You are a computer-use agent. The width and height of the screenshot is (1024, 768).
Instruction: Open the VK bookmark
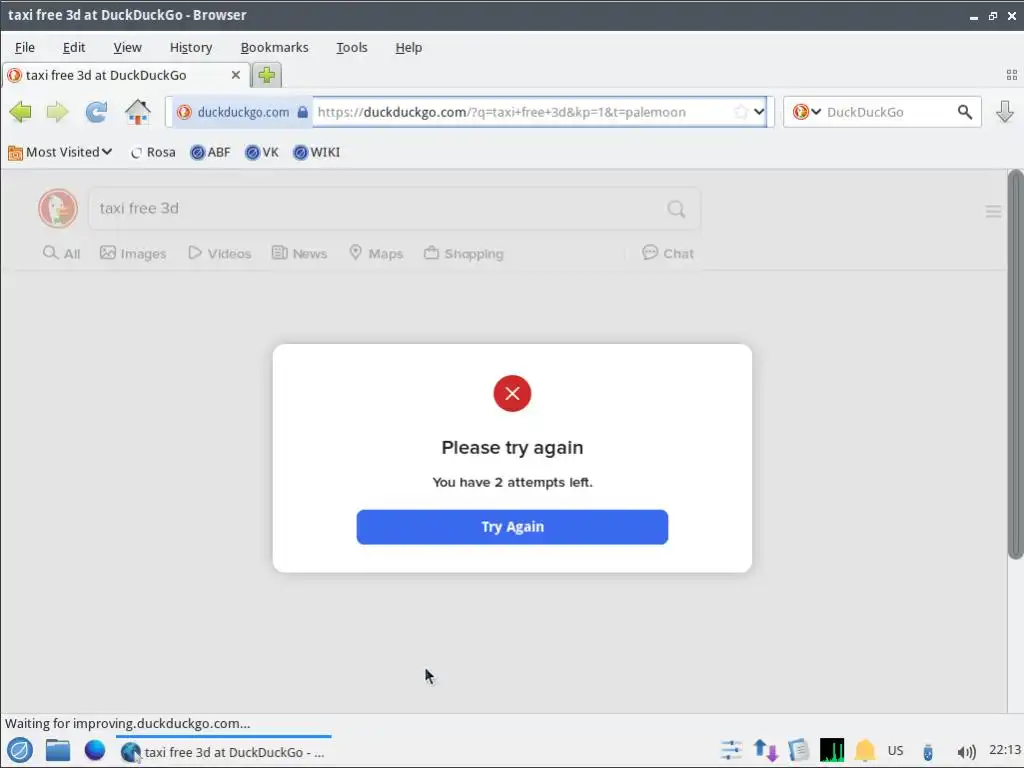click(262, 152)
